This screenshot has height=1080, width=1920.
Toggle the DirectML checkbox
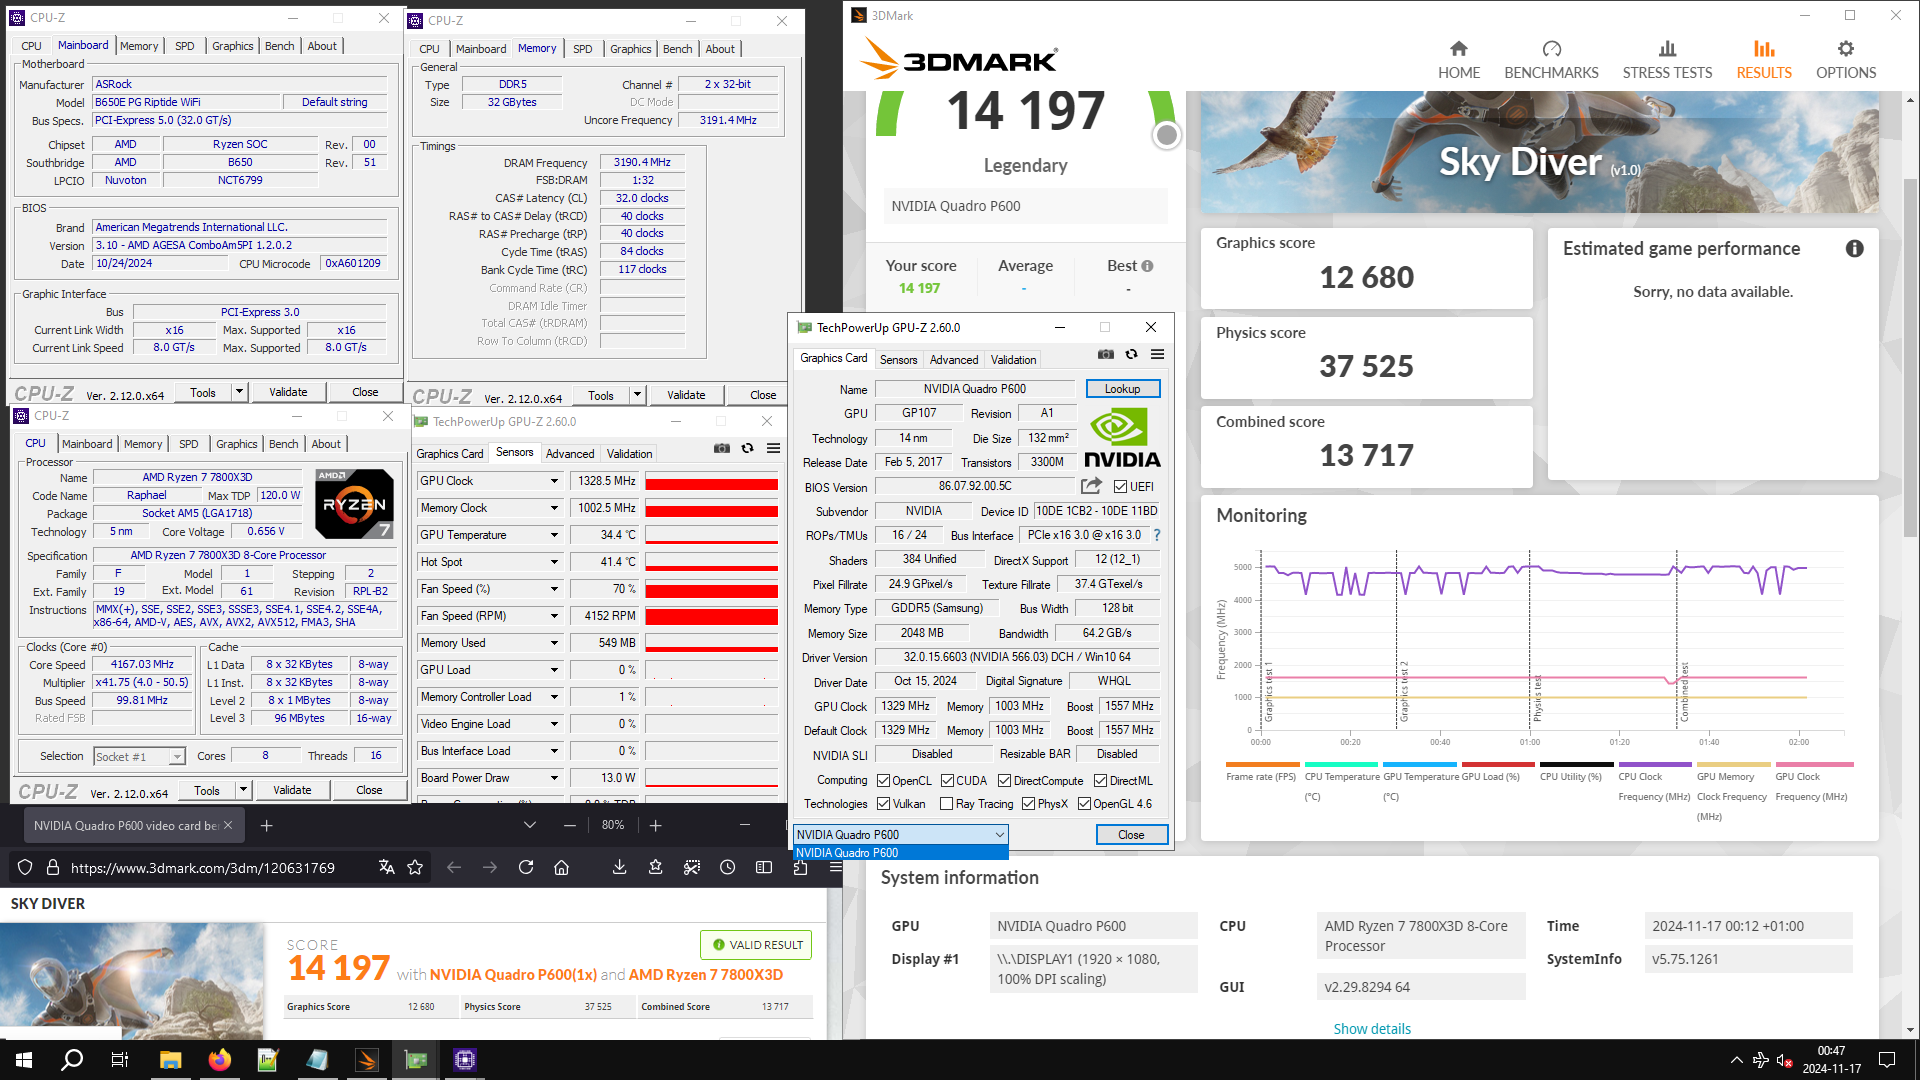[x=1100, y=781]
